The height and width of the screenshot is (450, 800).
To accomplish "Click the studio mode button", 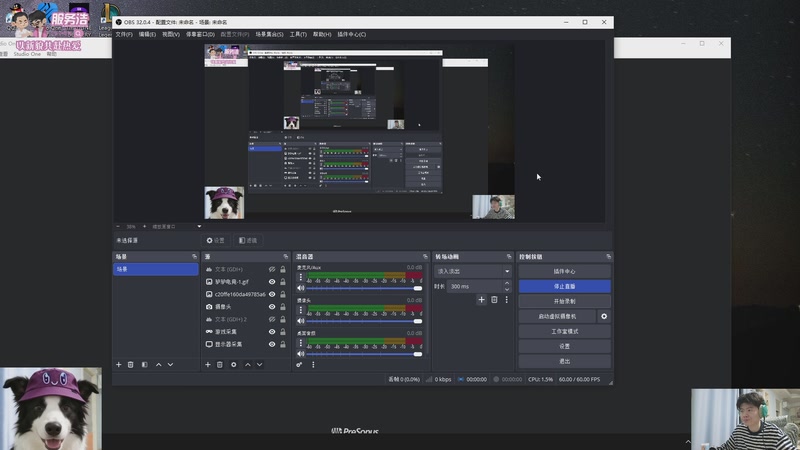I will 564,332.
